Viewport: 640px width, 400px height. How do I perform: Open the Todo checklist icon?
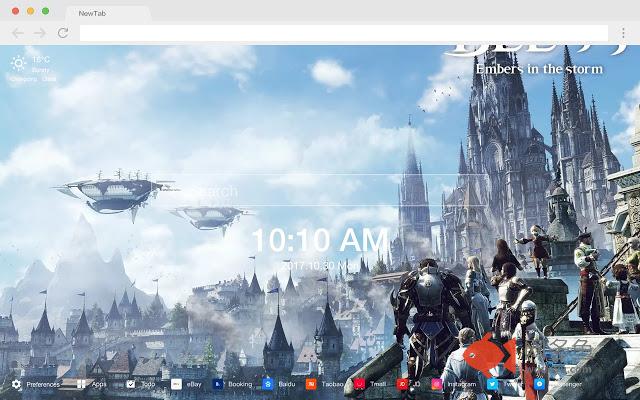click(131, 384)
